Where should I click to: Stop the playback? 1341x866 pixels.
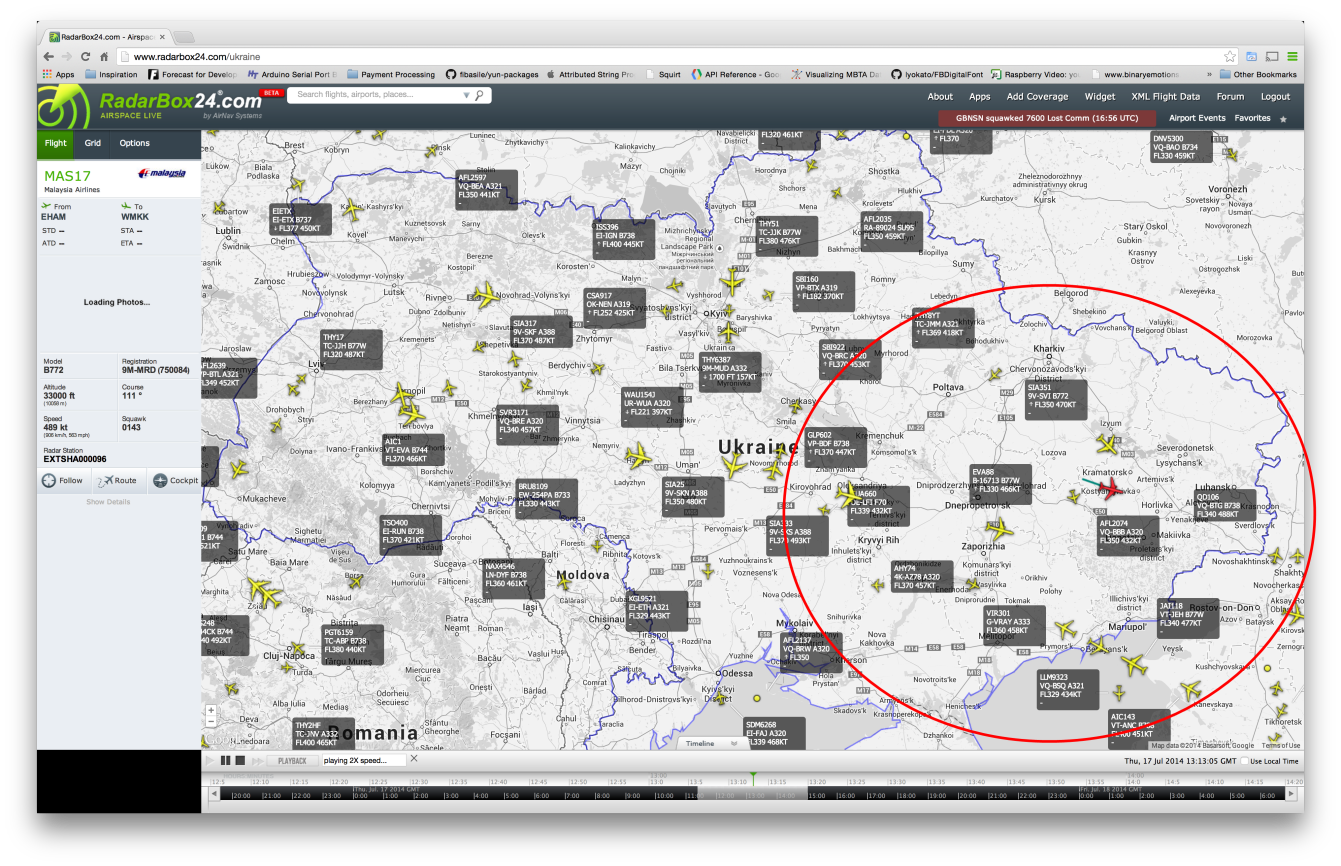coord(240,761)
